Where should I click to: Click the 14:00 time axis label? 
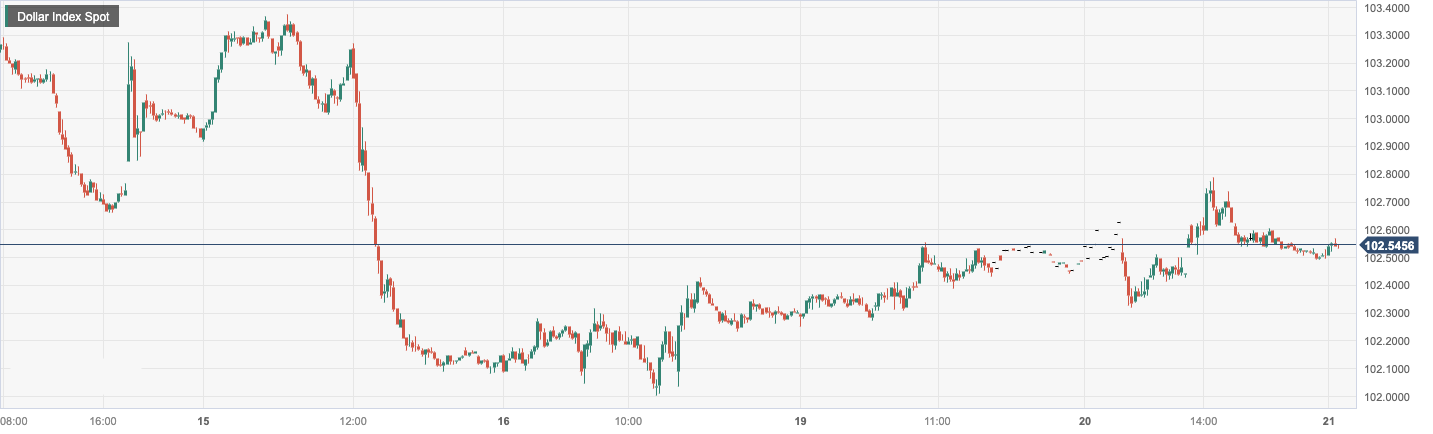[1203, 421]
